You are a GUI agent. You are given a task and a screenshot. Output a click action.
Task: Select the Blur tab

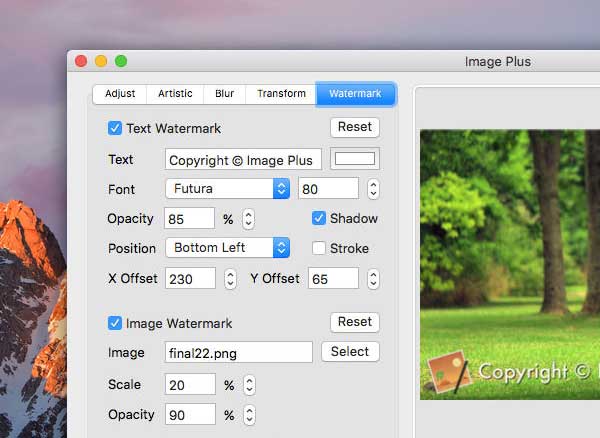[225, 94]
